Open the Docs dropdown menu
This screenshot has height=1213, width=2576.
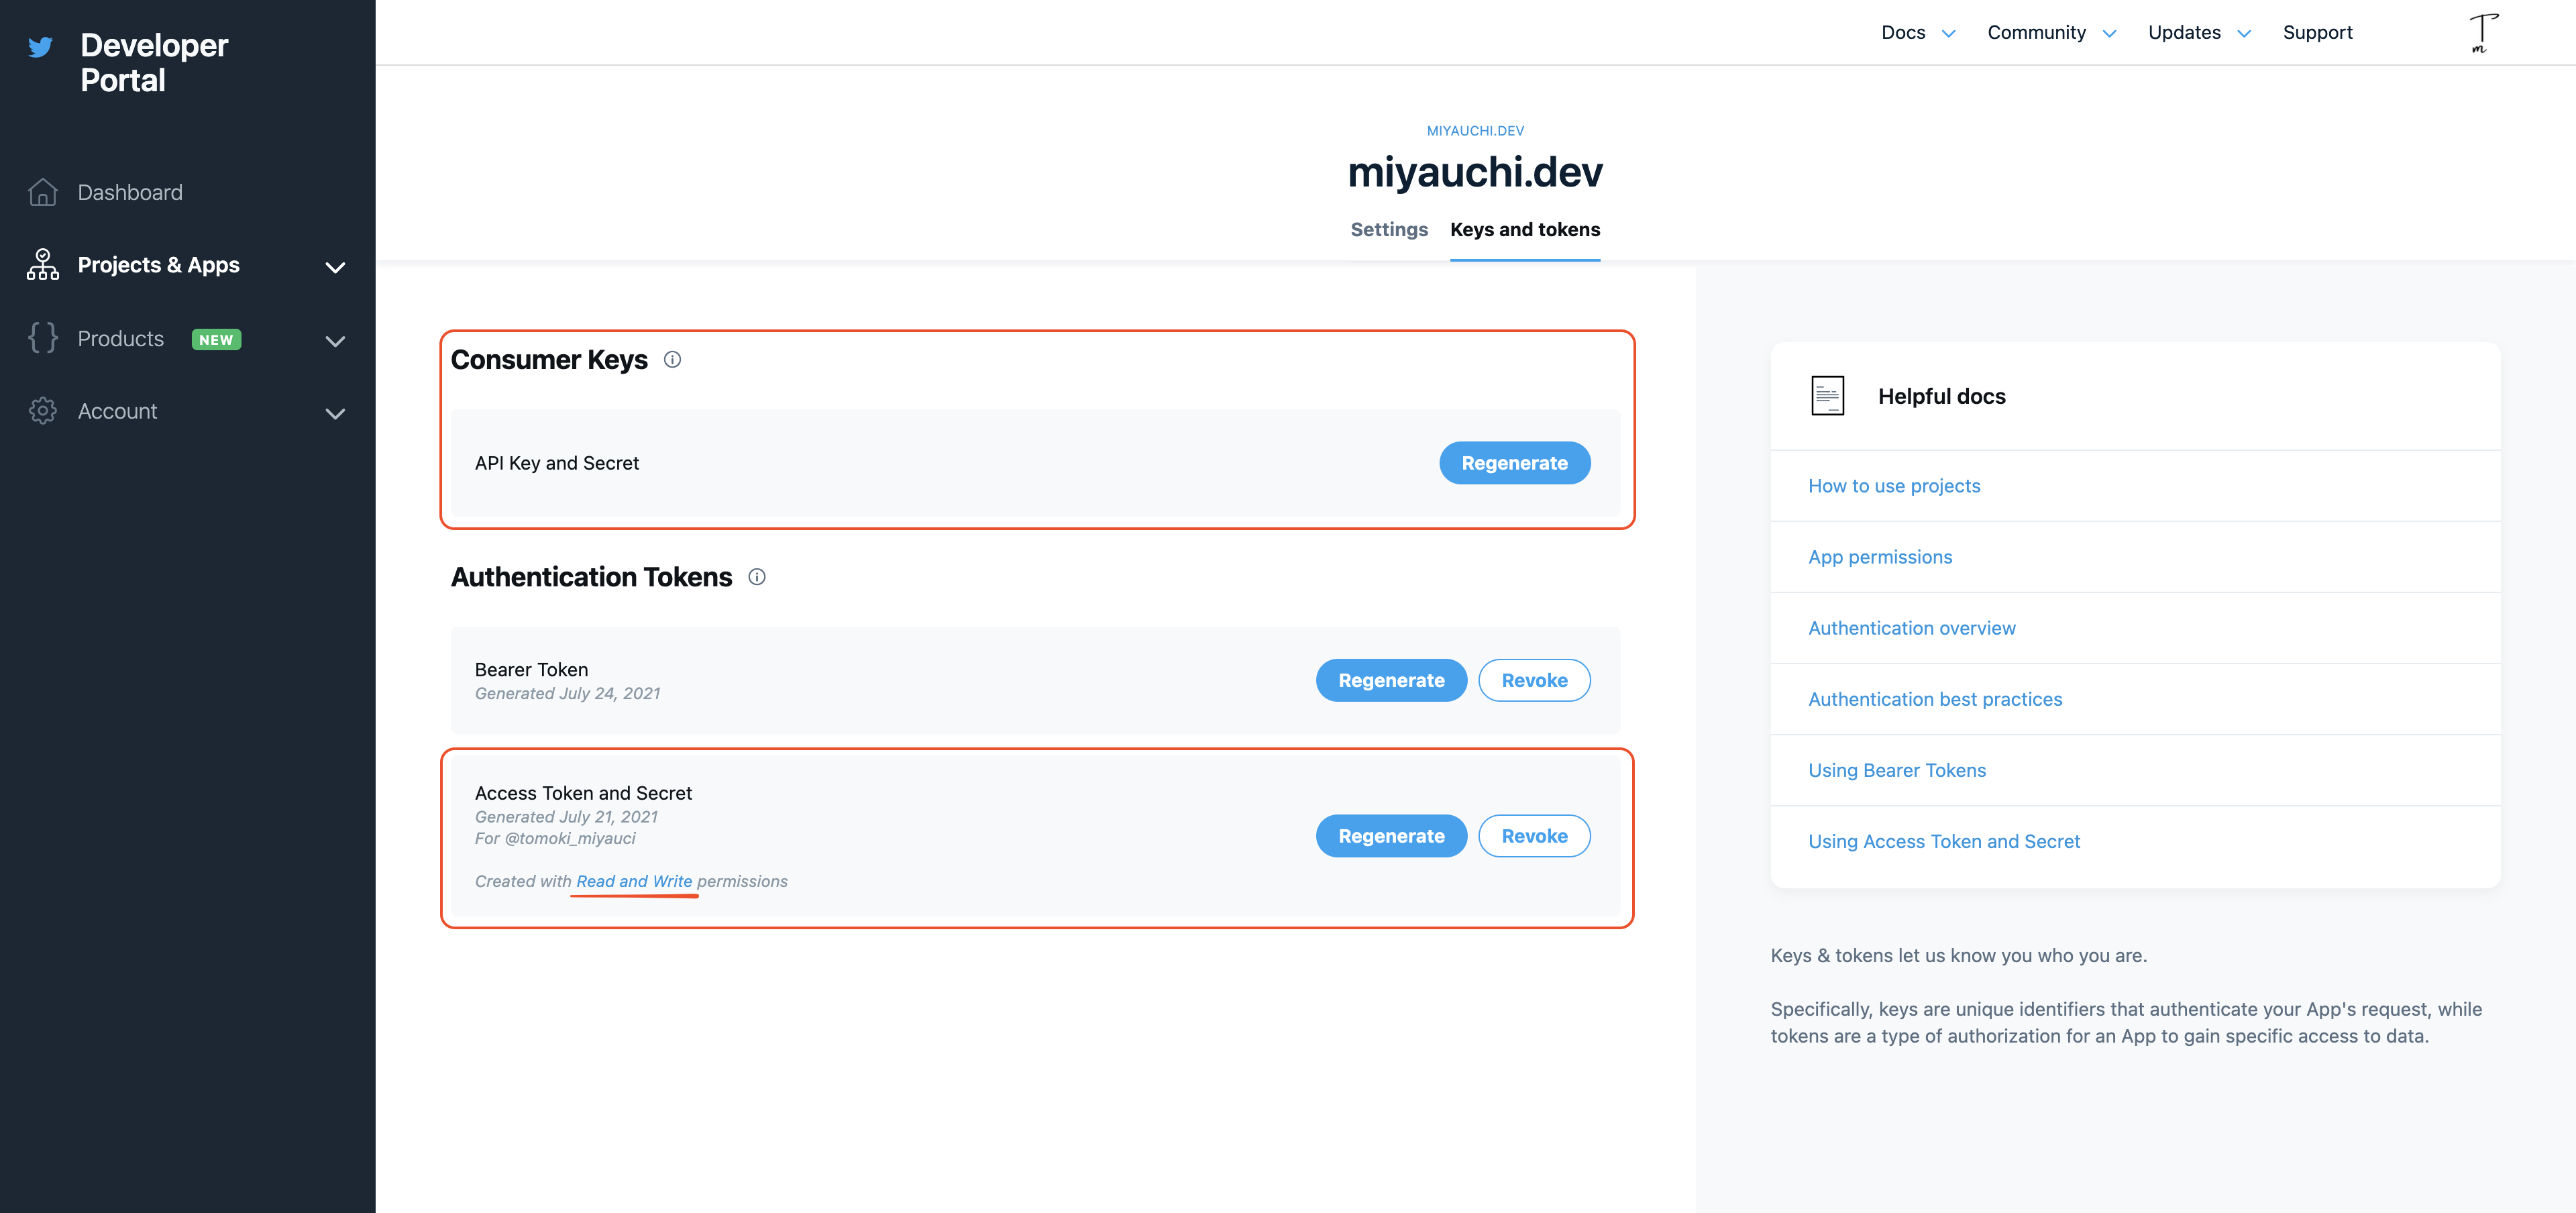coord(1916,33)
